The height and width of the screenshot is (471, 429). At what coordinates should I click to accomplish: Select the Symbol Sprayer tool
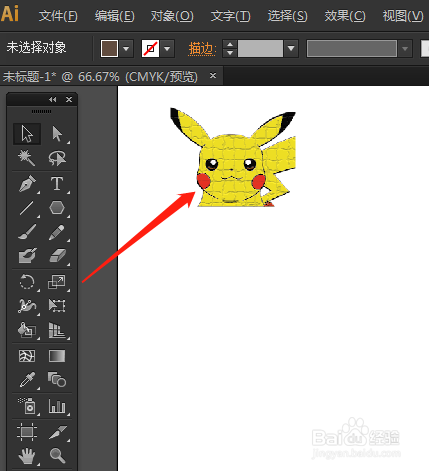point(27,406)
